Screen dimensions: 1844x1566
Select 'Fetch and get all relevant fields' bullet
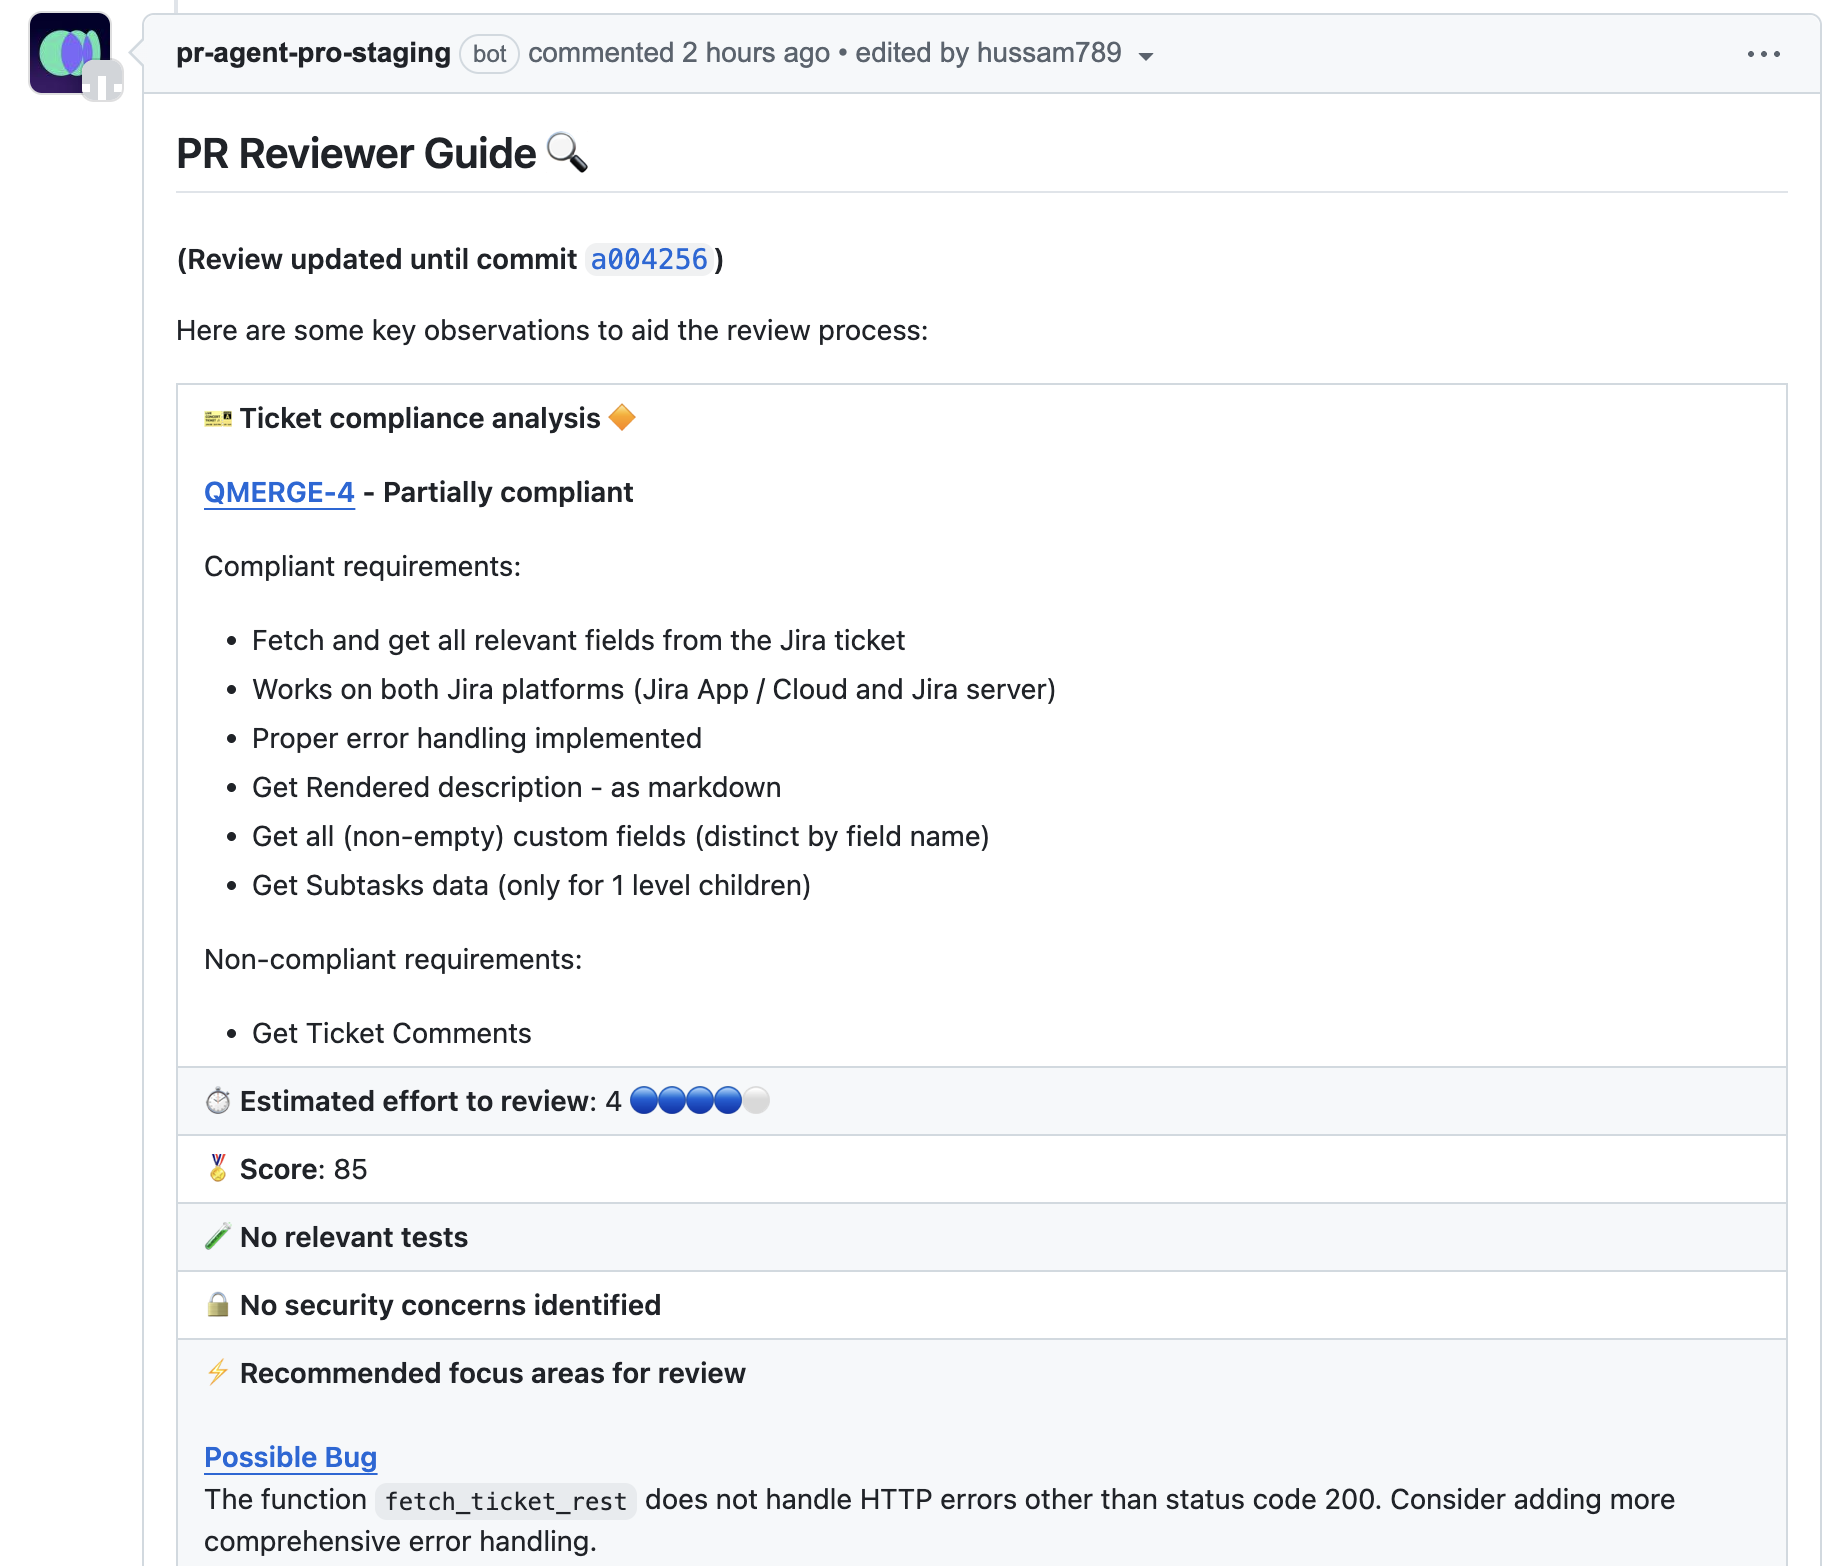point(578,641)
